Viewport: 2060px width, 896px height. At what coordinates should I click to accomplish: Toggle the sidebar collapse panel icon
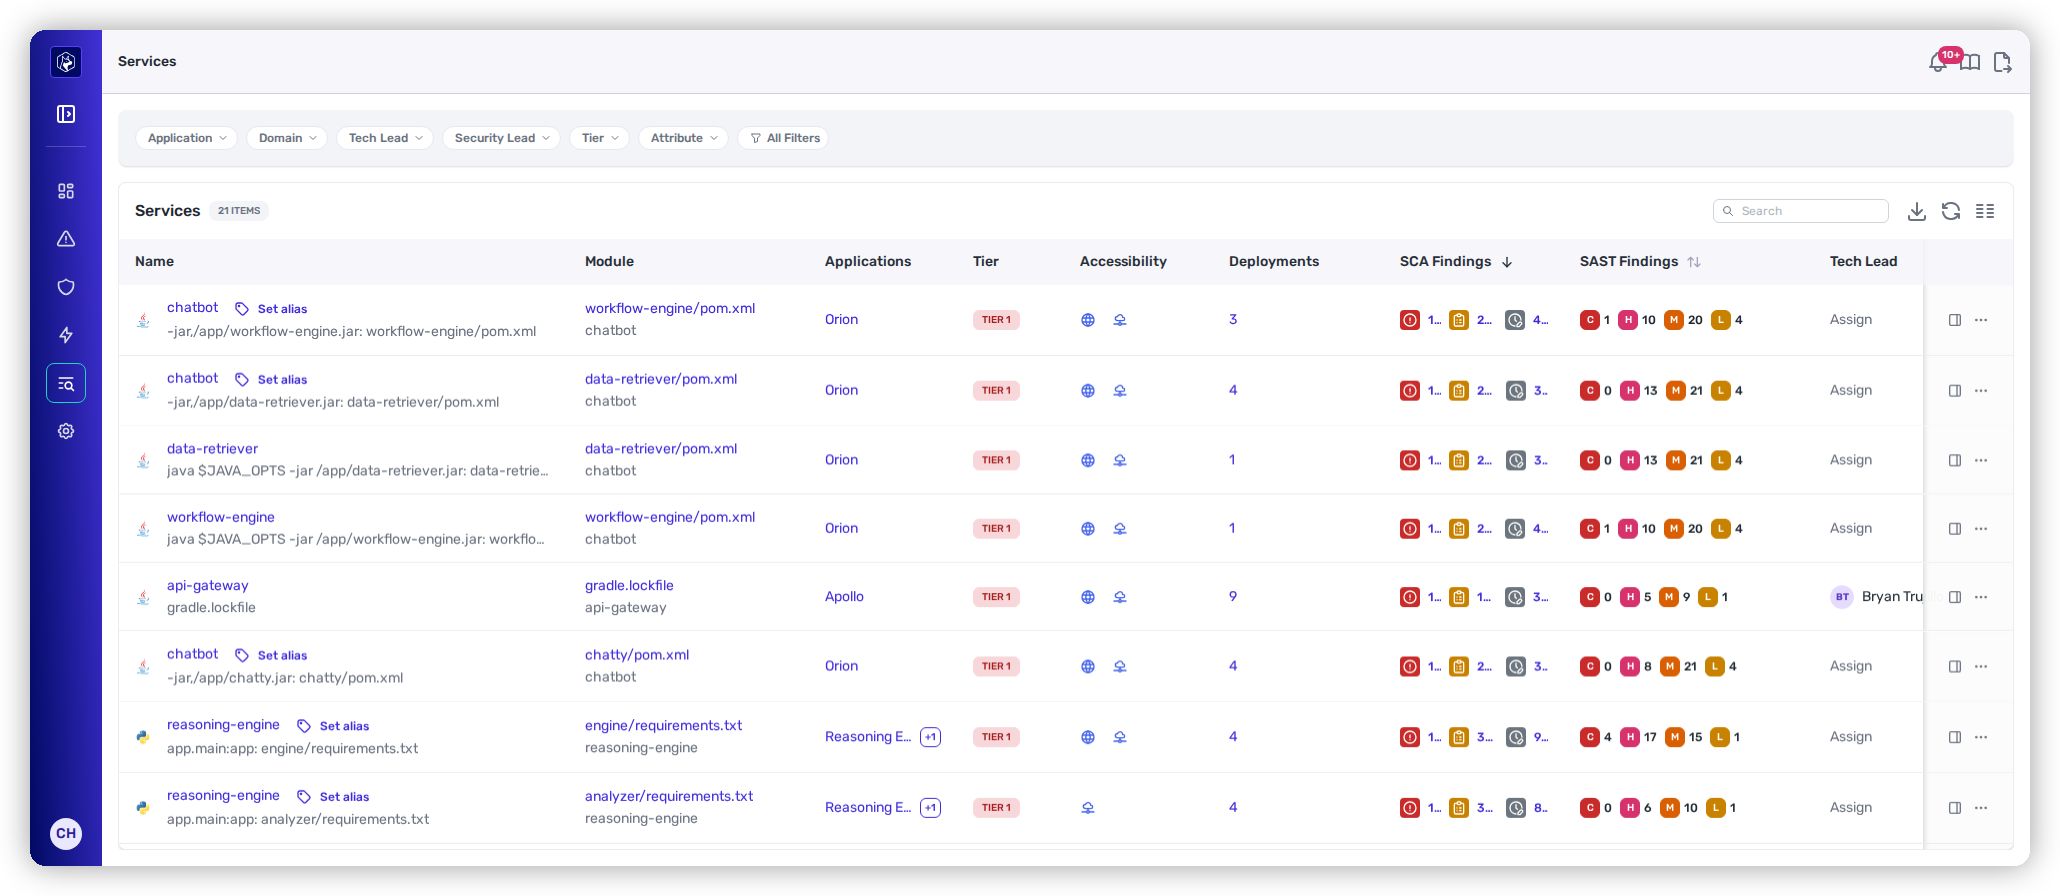pos(66,114)
